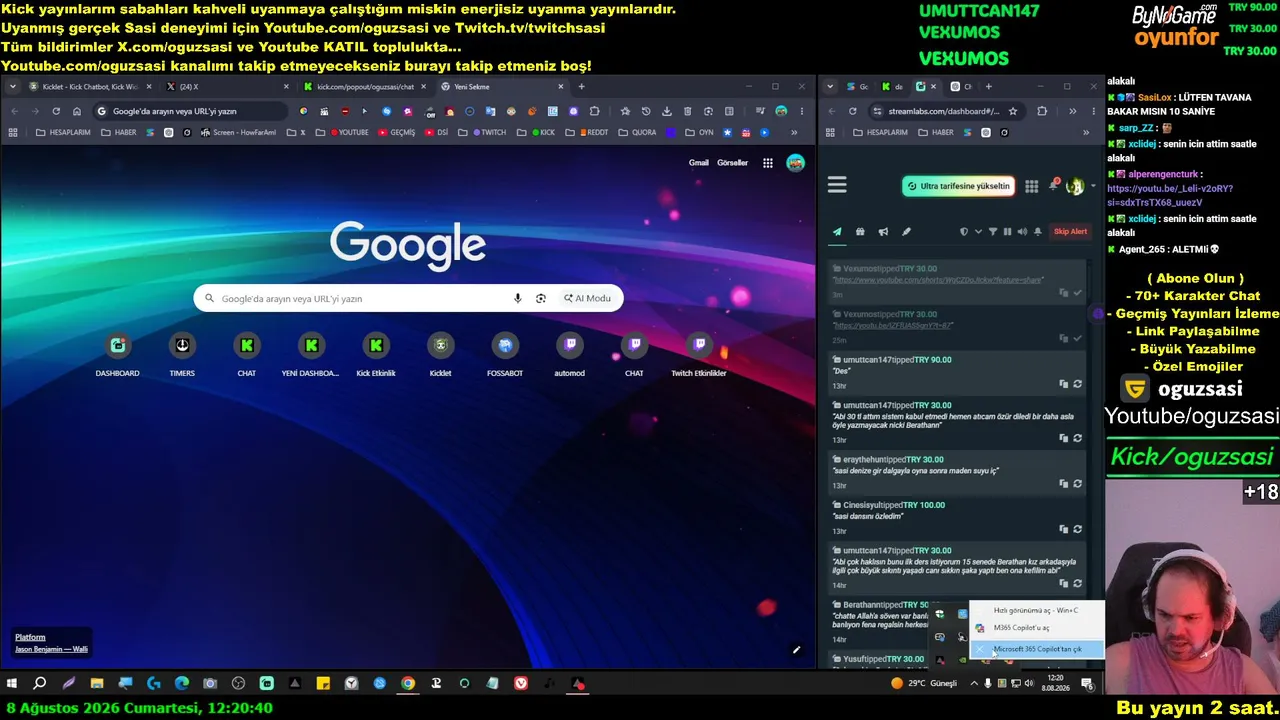
Task: Select the paper plane events tab in Streamlabs
Action: (x=837, y=232)
